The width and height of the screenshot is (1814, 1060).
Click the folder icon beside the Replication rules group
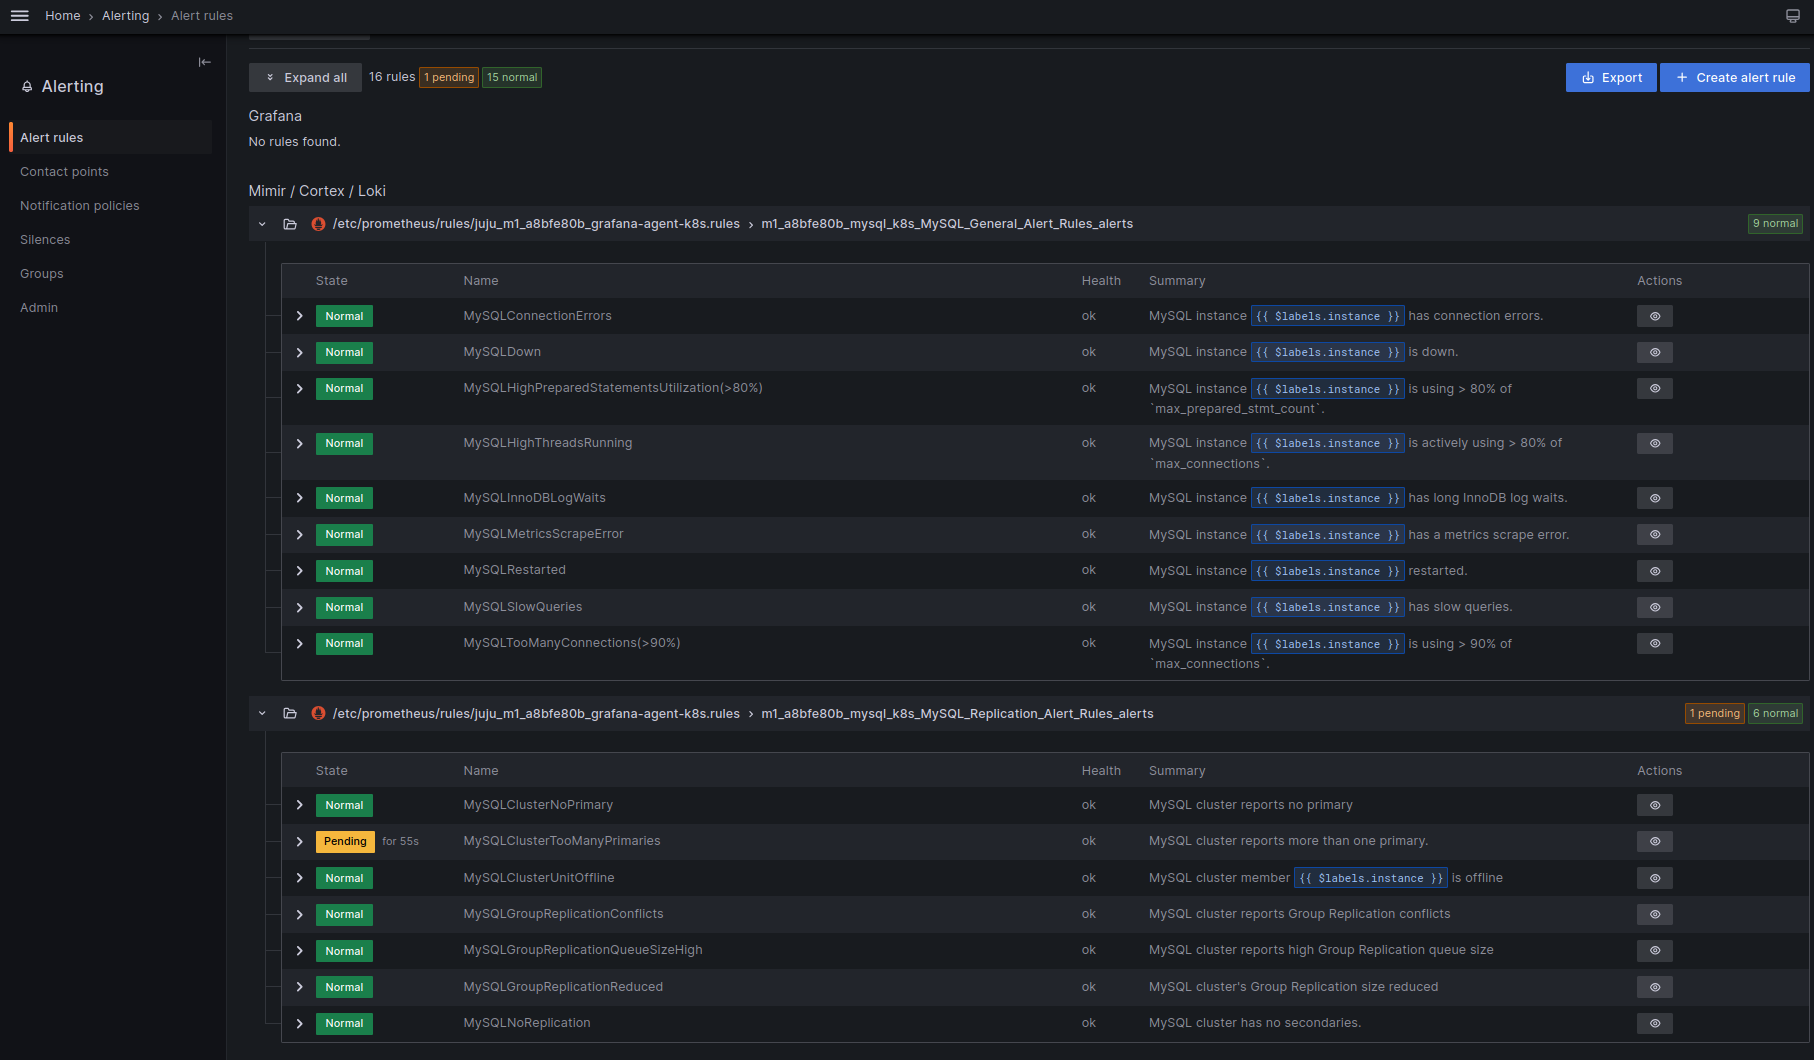pos(290,713)
